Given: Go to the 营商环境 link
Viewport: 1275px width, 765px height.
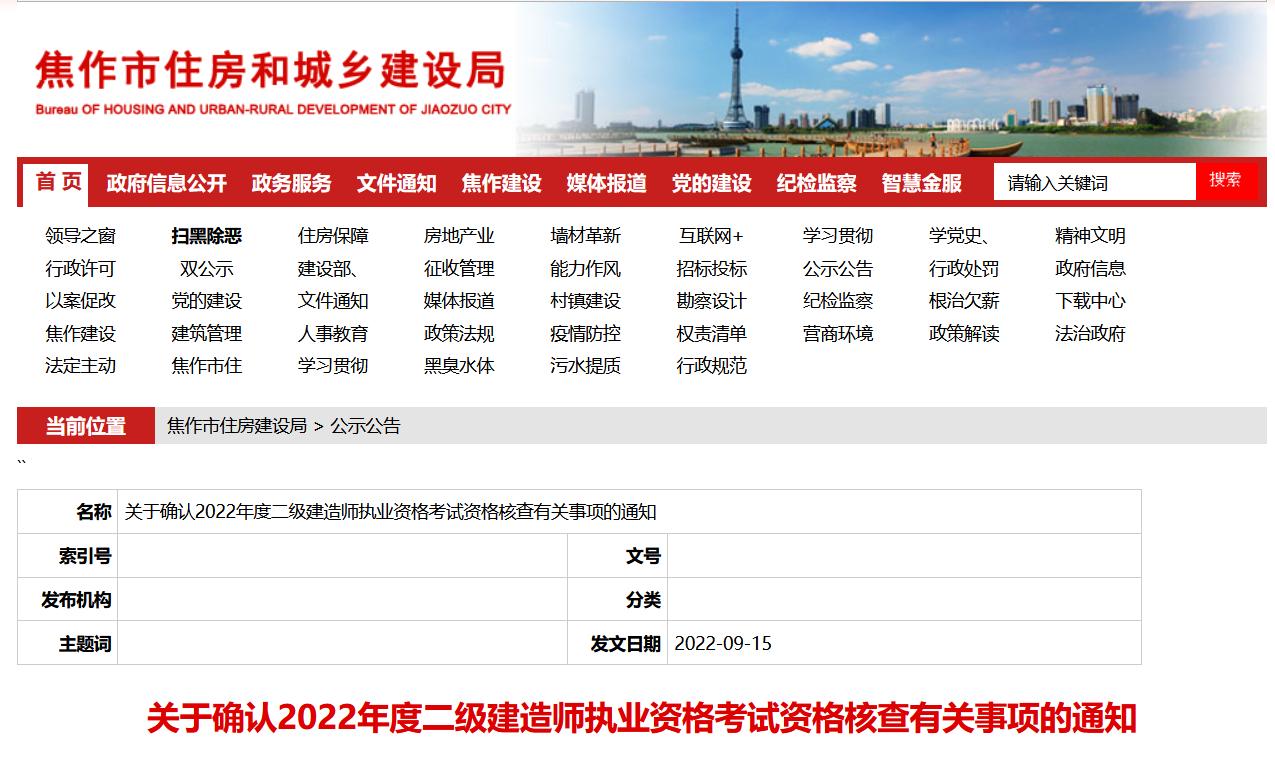Looking at the screenshot, I should click(x=838, y=334).
